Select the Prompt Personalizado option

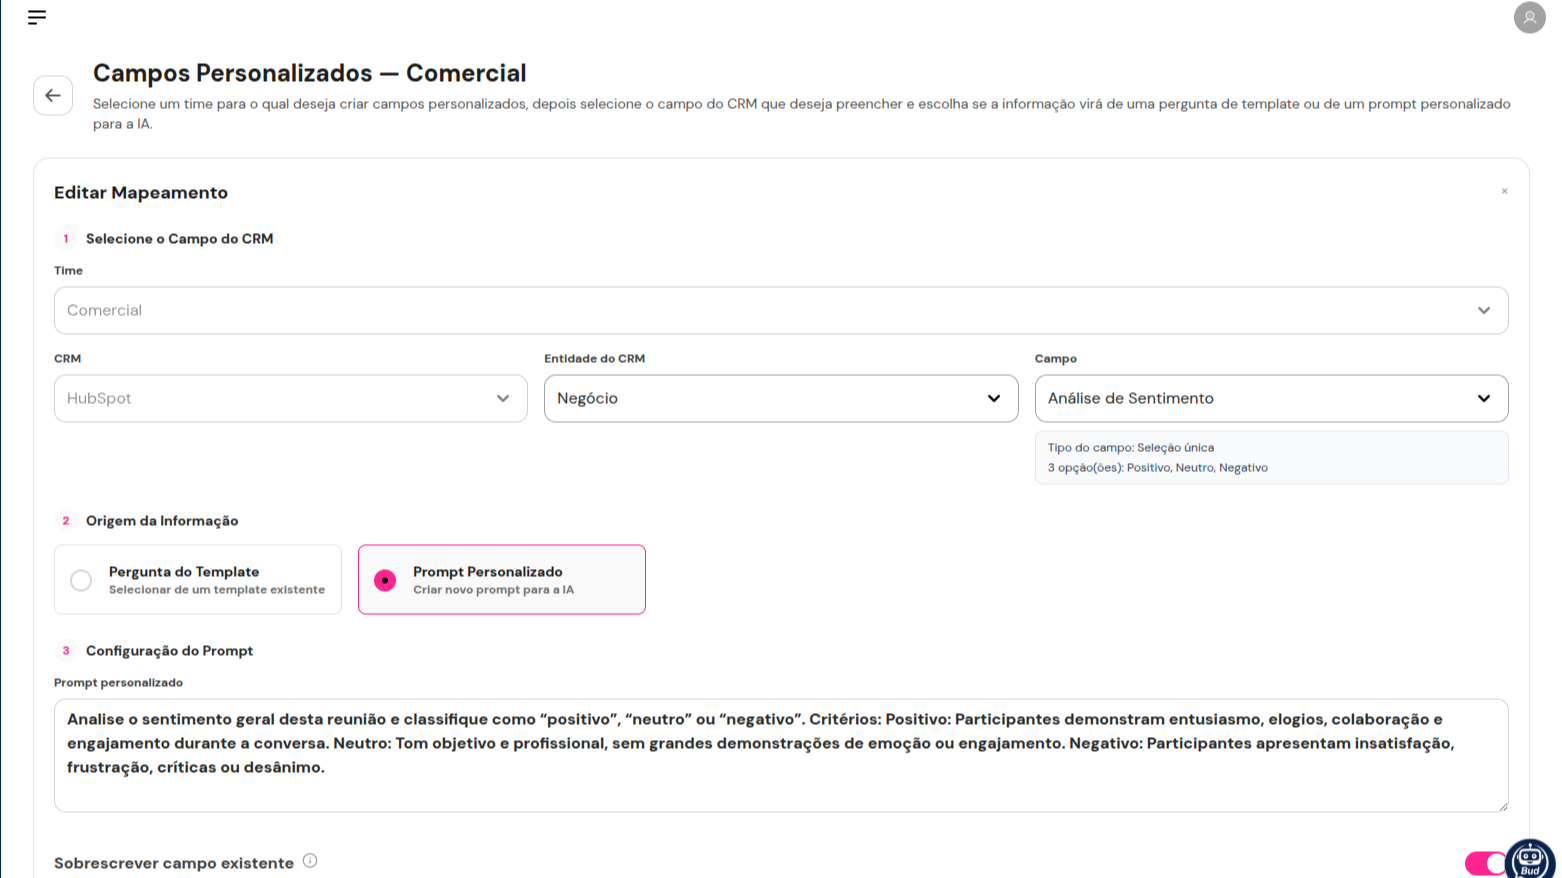pos(502,580)
